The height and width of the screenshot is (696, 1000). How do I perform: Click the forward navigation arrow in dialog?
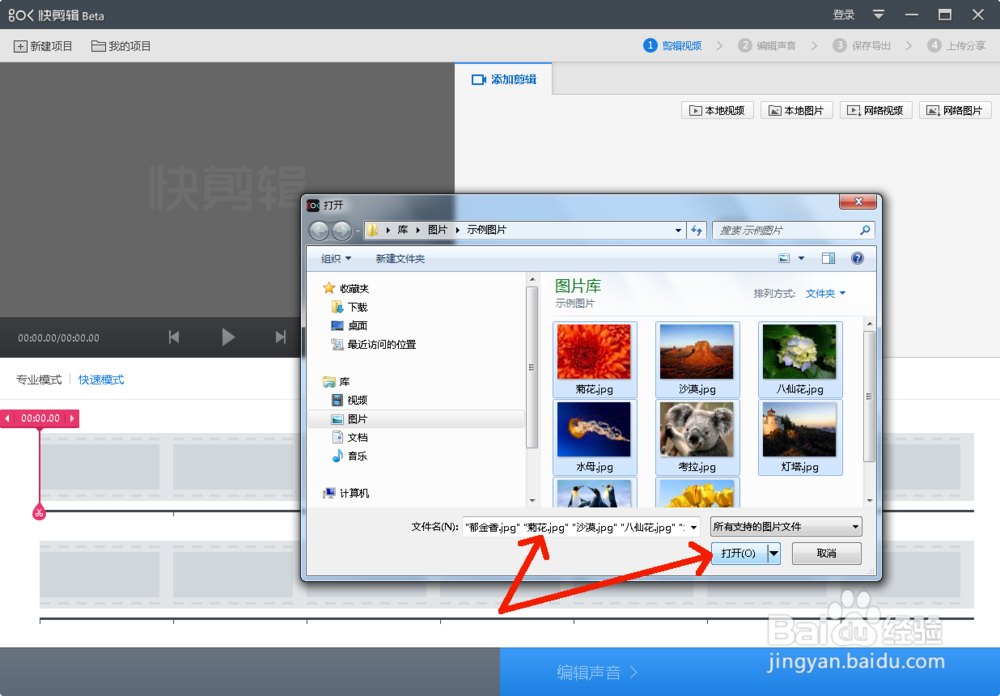[342, 230]
